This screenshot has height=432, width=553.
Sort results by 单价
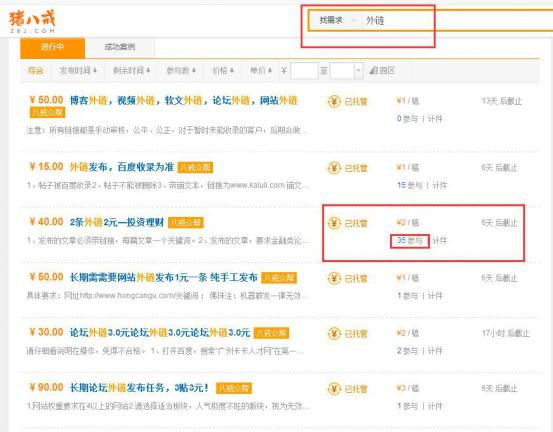[x=261, y=71]
